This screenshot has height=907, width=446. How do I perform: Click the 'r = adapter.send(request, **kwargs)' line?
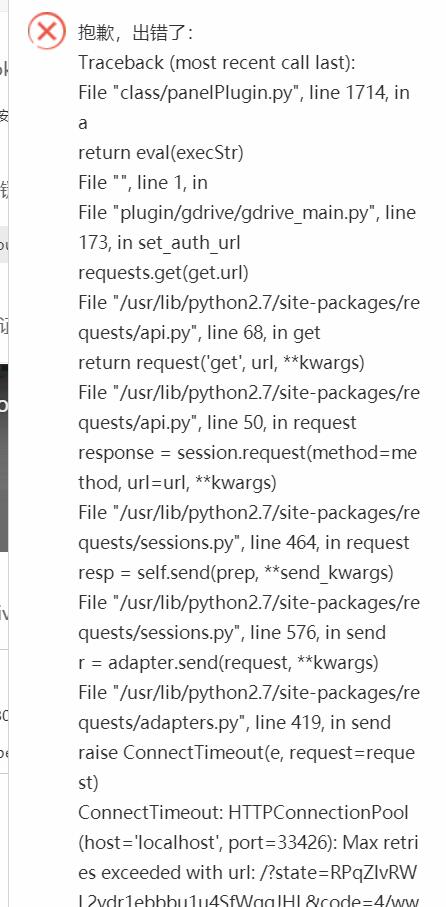tap(228, 664)
